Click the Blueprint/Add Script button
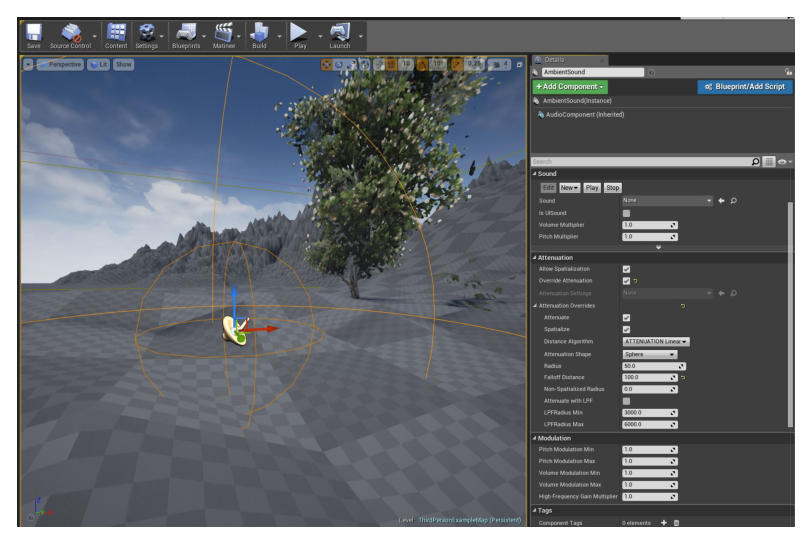 pos(745,86)
